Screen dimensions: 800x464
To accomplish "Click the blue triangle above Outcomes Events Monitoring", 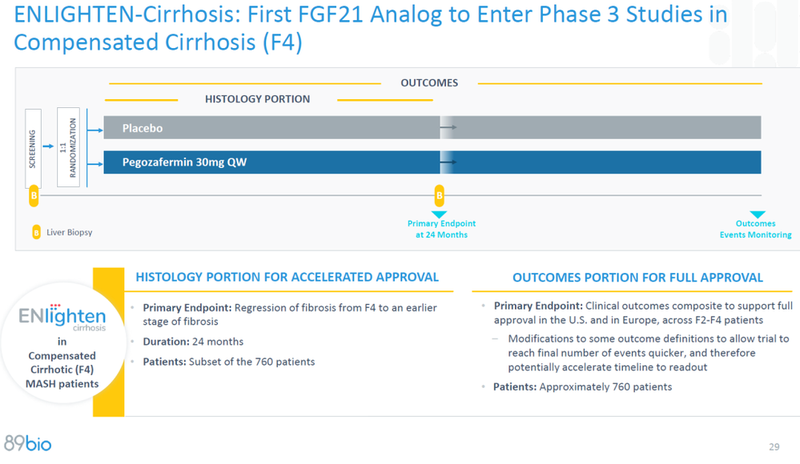I will [757, 214].
